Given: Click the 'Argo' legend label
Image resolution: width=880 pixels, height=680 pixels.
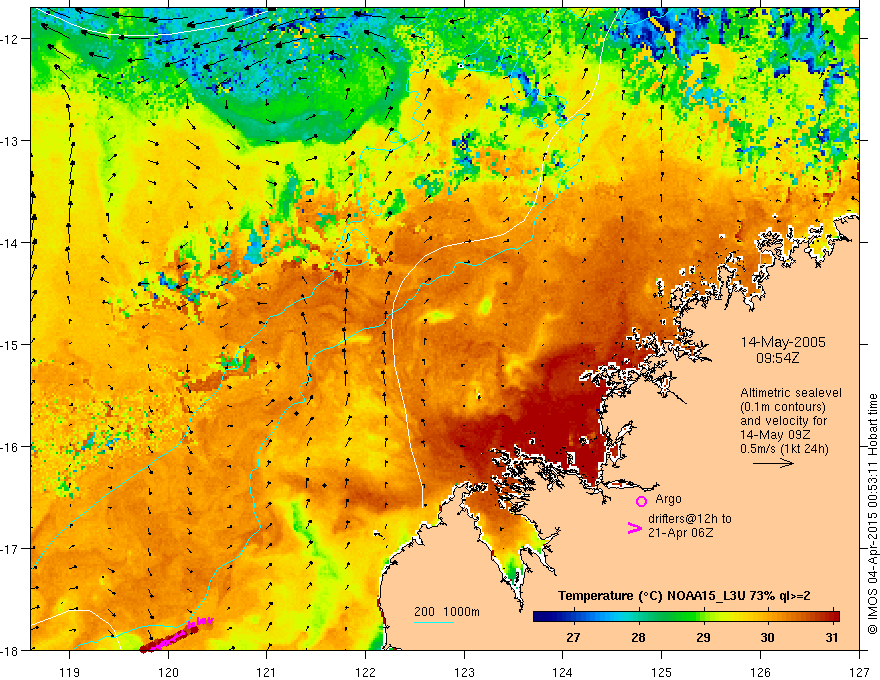Looking at the screenshot, I should [668, 499].
